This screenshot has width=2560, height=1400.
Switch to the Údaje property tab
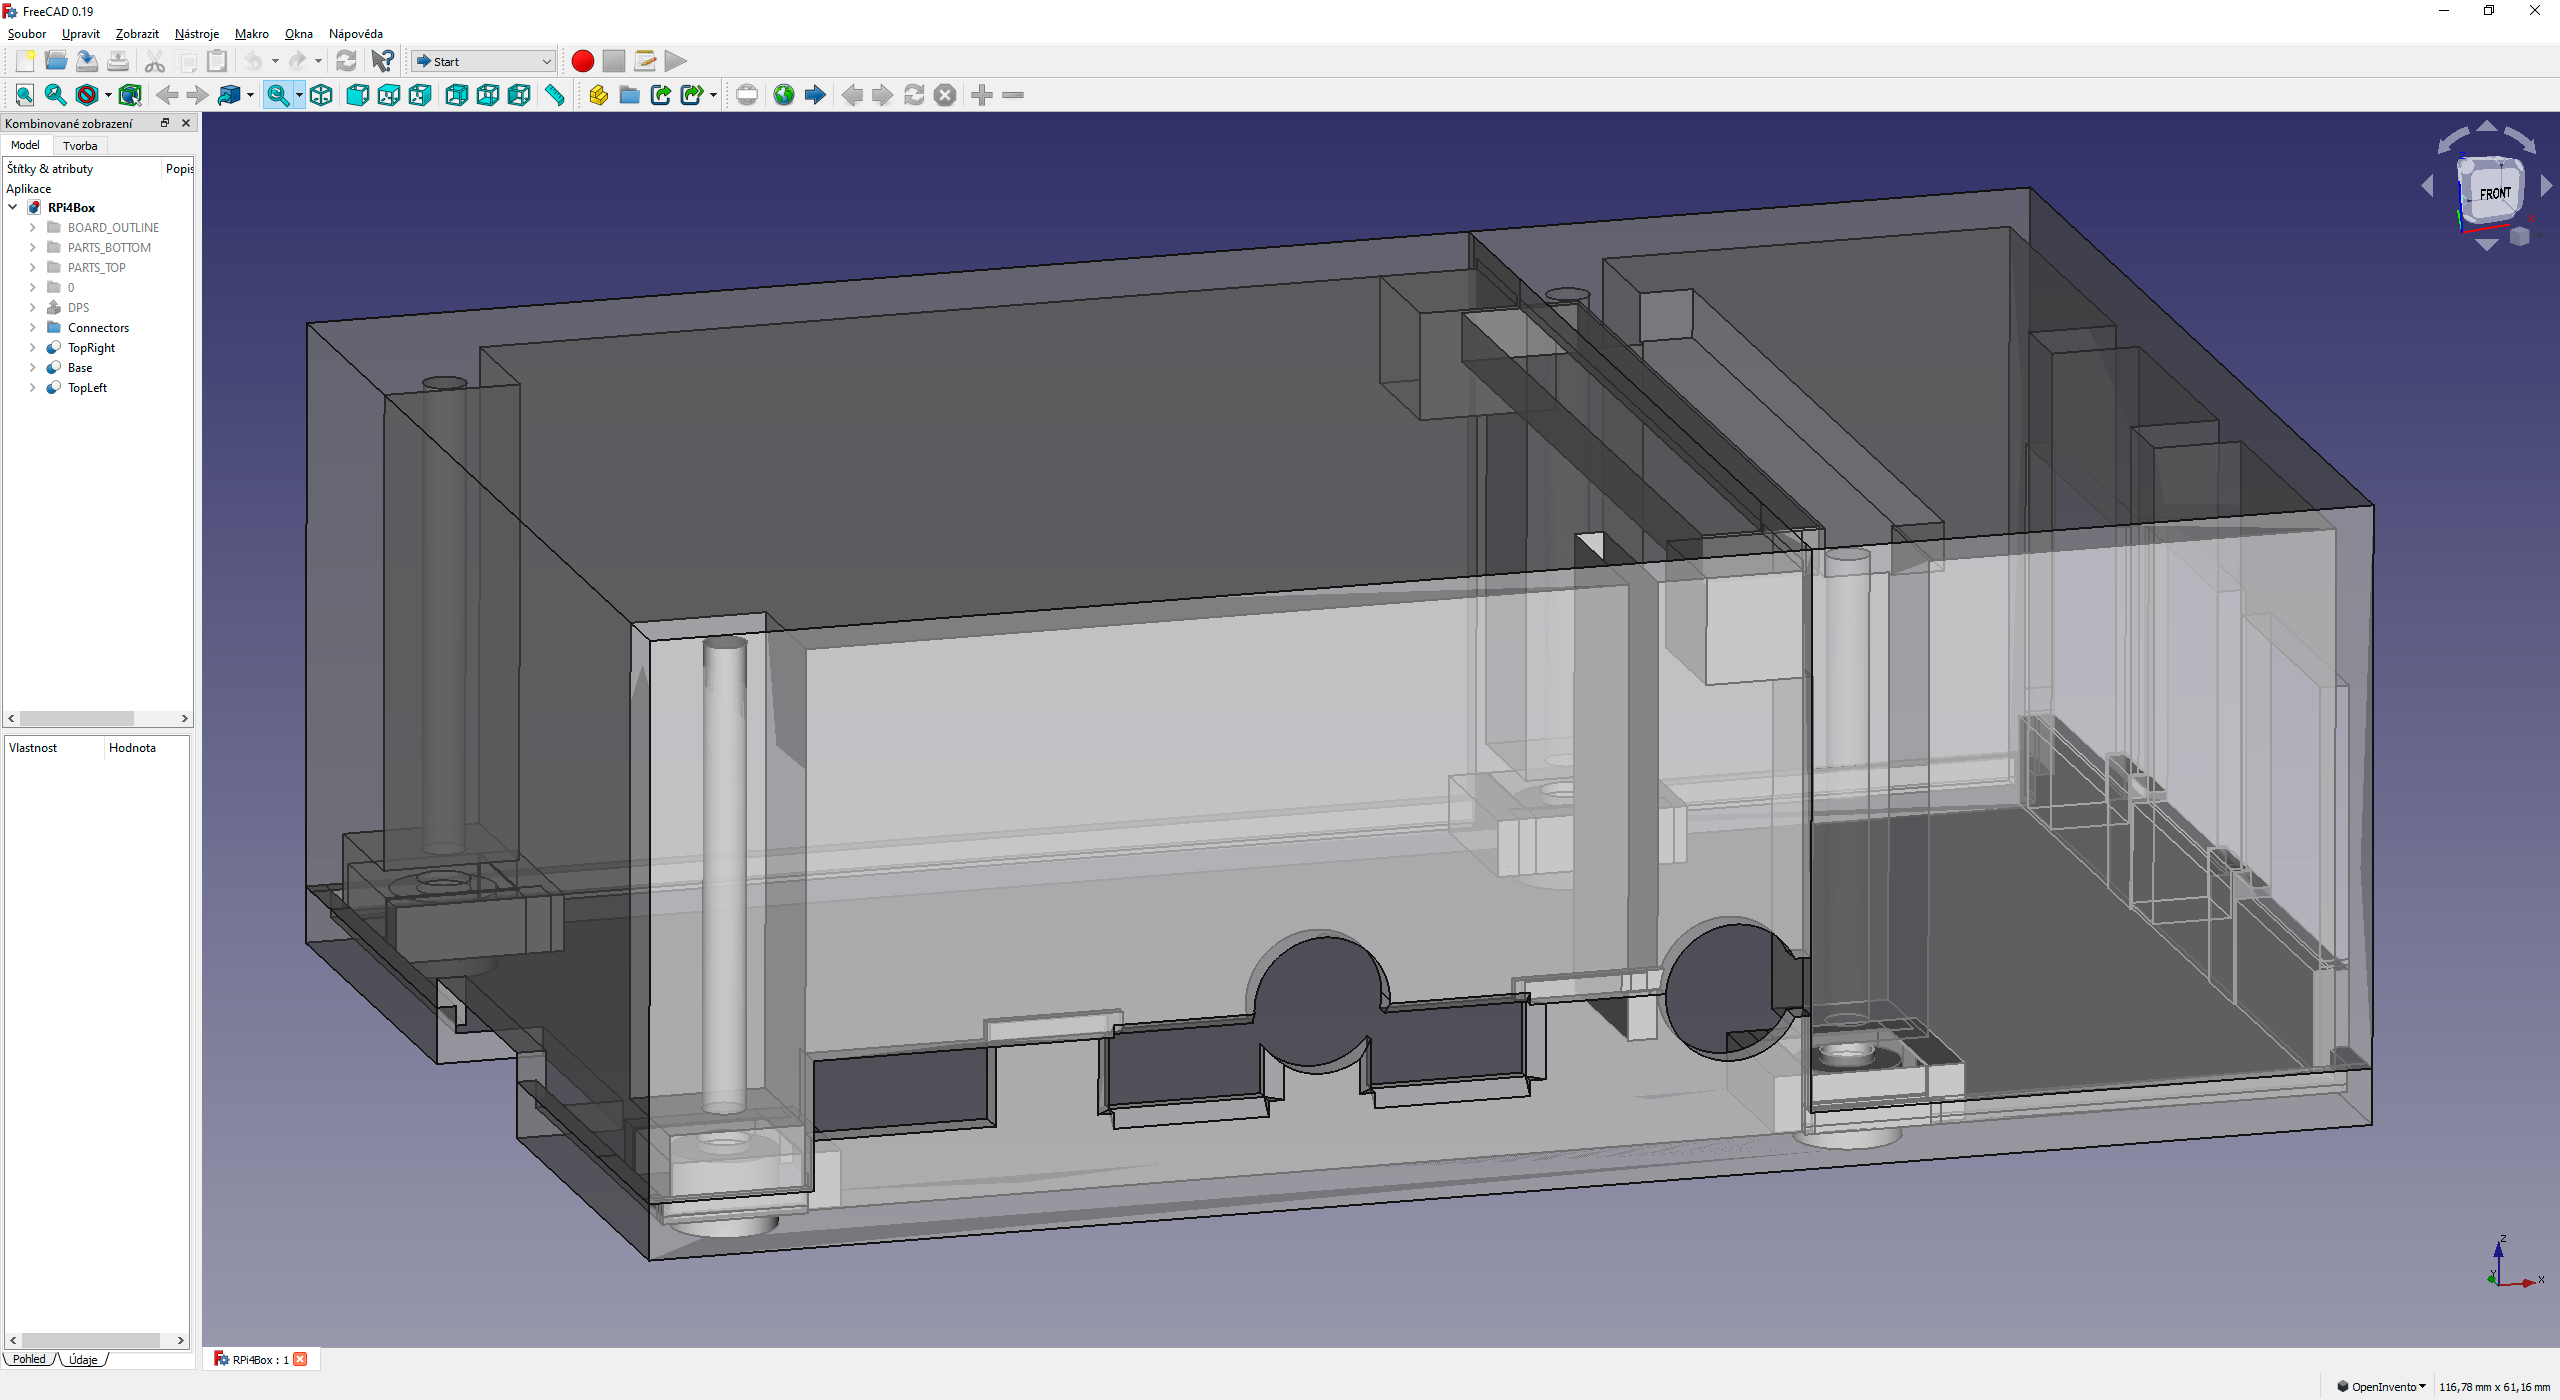84,1359
